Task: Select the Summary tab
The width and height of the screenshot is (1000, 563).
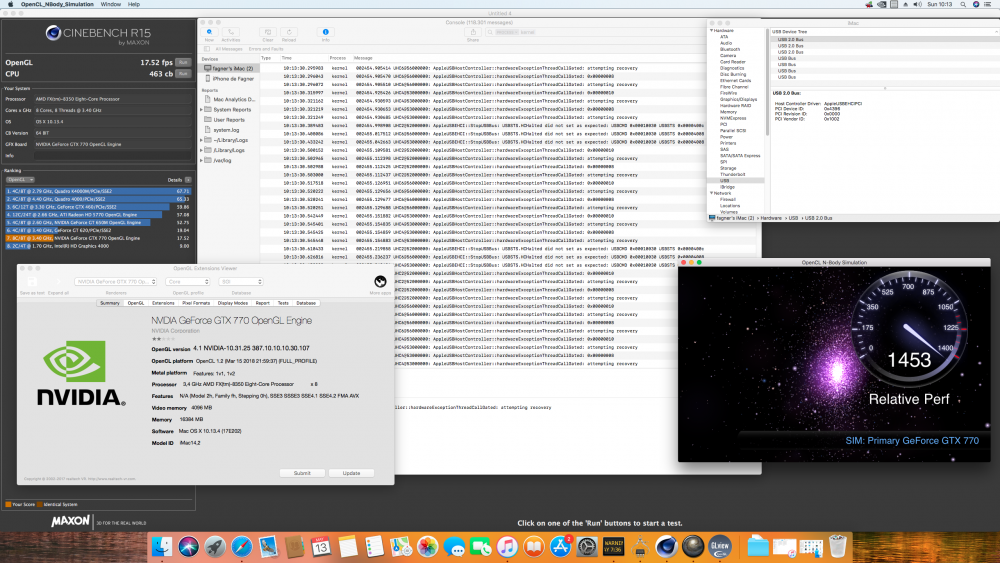Action: [110, 303]
